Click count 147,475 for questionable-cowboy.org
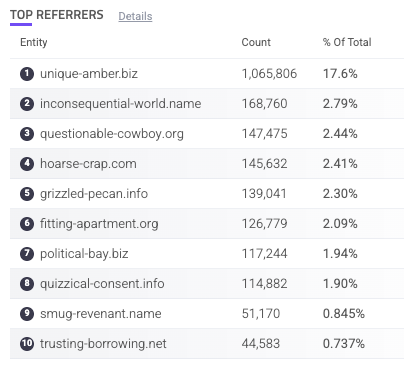Image resolution: width=413 pixels, height=367 pixels. pyautogui.click(x=264, y=134)
